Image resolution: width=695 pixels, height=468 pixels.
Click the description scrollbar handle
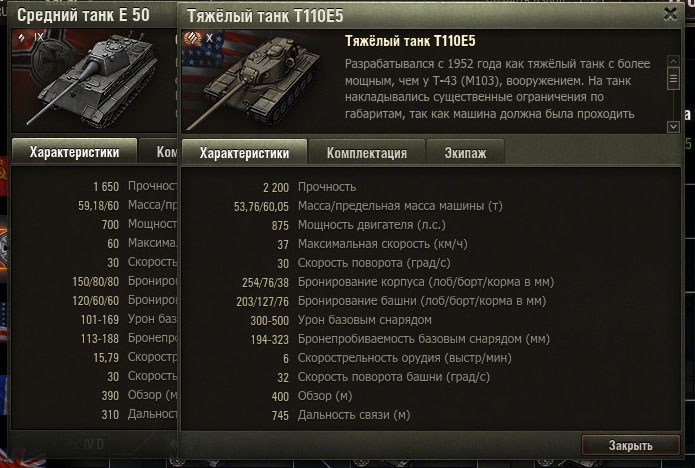(673, 78)
